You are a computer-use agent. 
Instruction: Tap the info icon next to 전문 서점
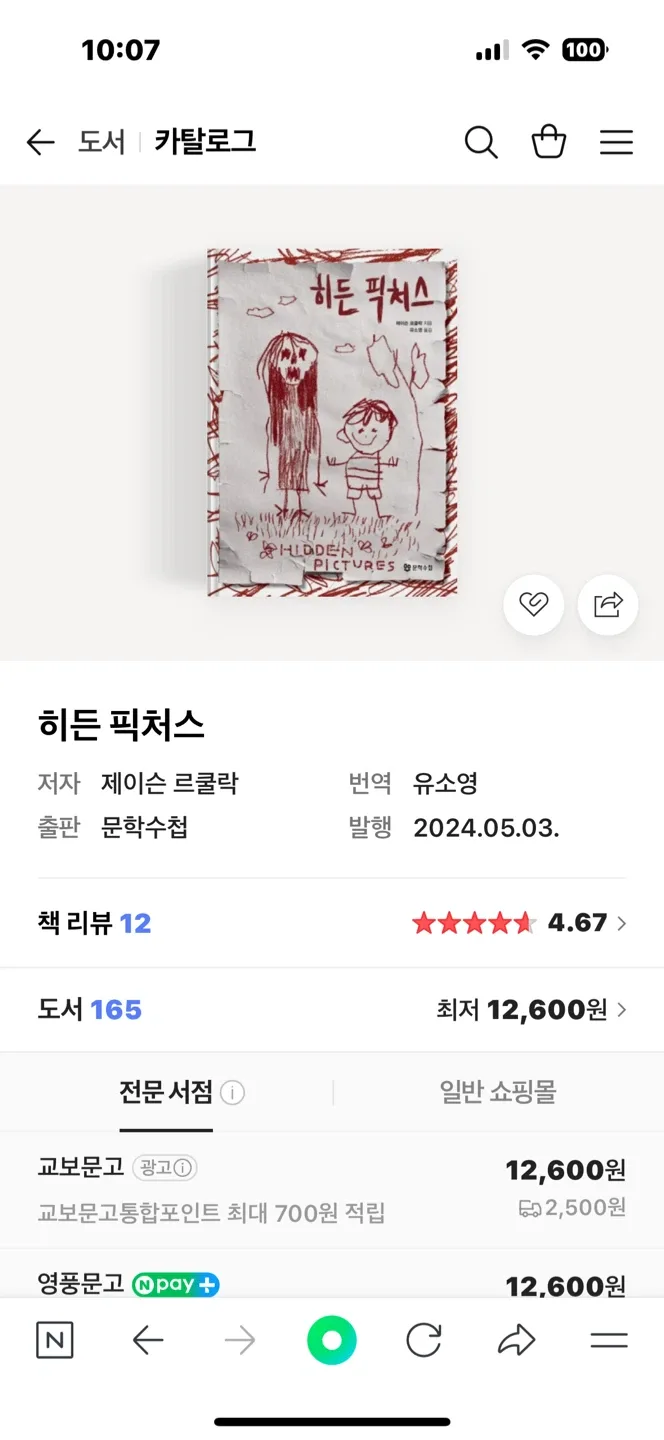pos(232,1093)
